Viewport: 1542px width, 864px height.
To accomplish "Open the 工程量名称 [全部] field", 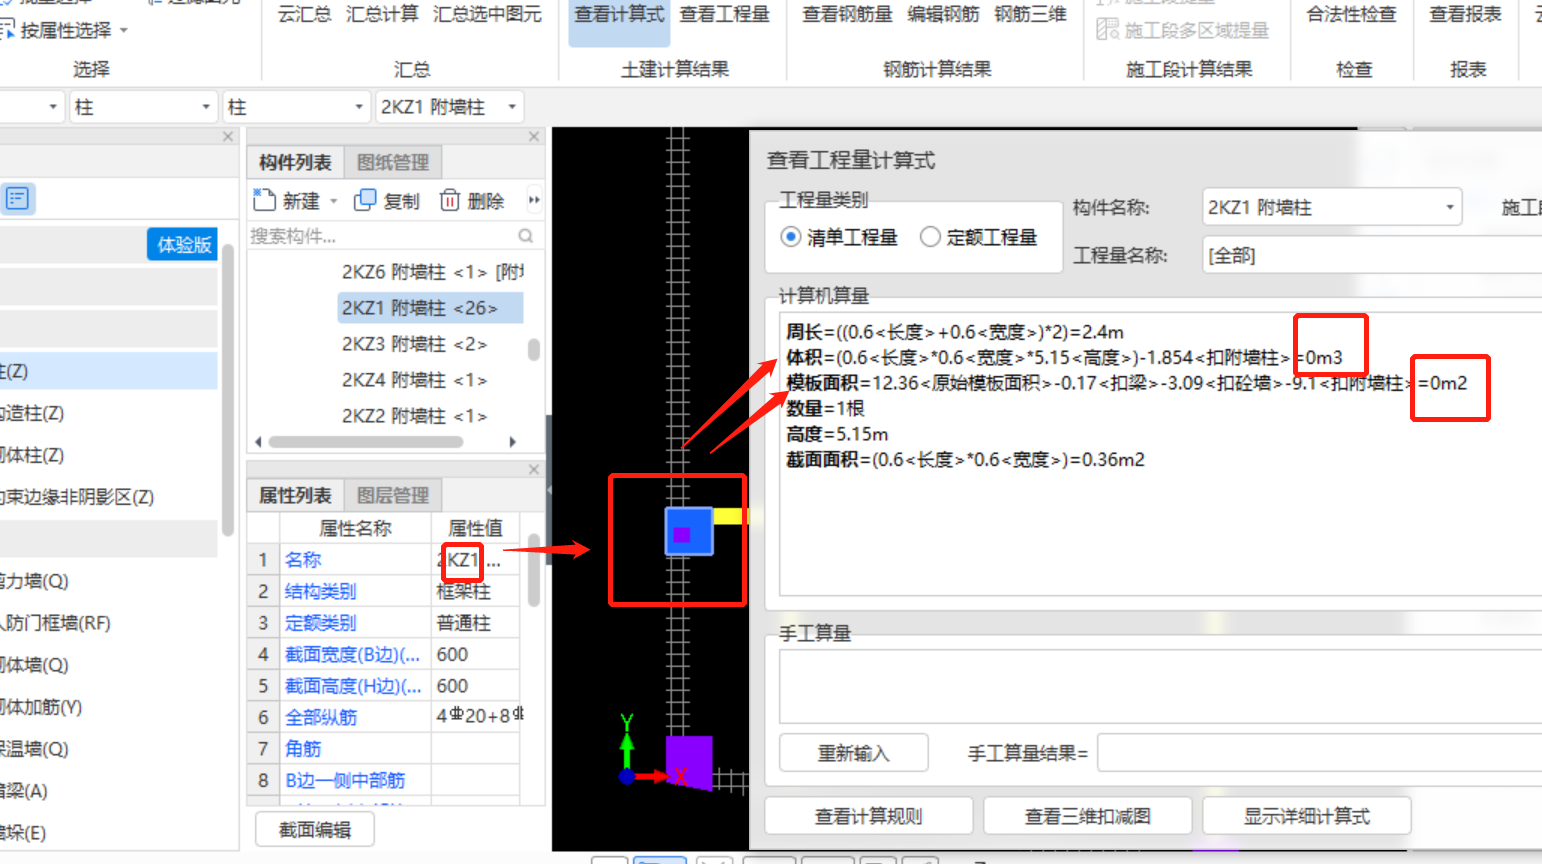I will (1372, 255).
